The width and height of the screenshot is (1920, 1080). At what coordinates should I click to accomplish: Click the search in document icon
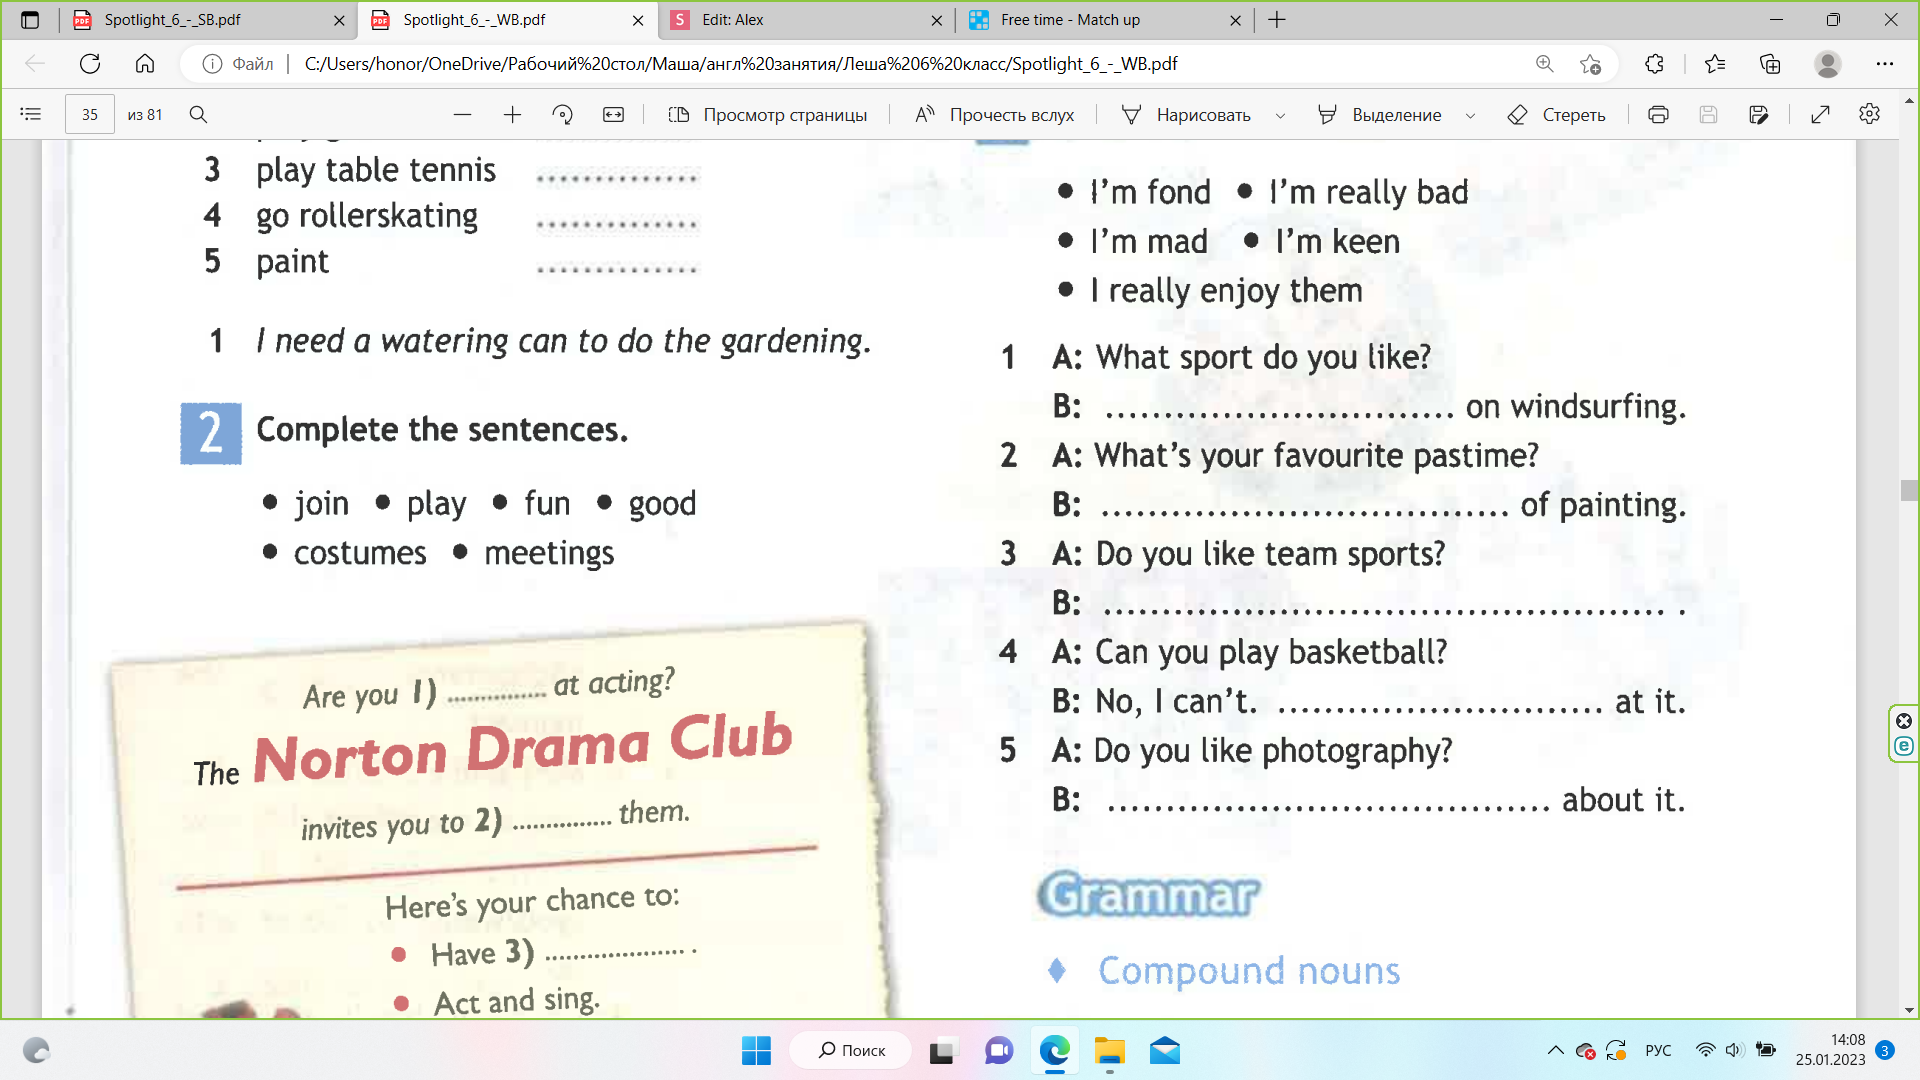(x=198, y=115)
